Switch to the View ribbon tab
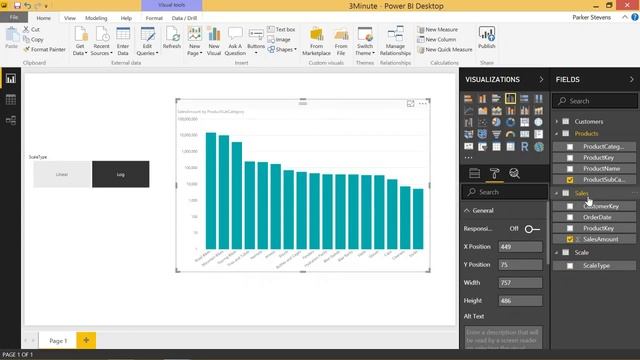 tap(69, 18)
